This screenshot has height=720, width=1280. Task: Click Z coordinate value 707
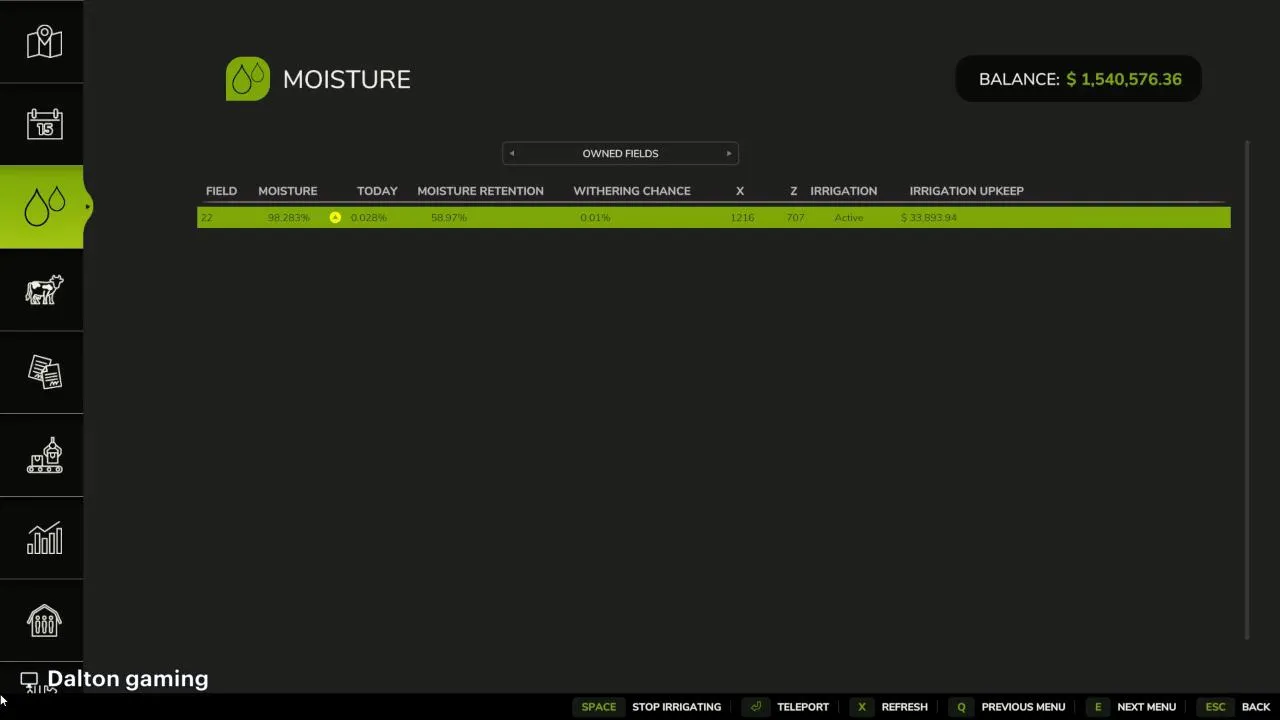click(795, 217)
